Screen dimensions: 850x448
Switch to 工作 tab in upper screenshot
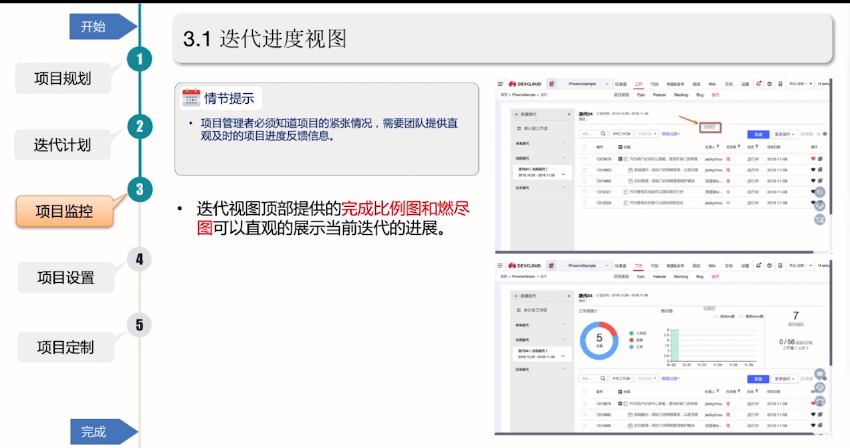(x=639, y=84)
